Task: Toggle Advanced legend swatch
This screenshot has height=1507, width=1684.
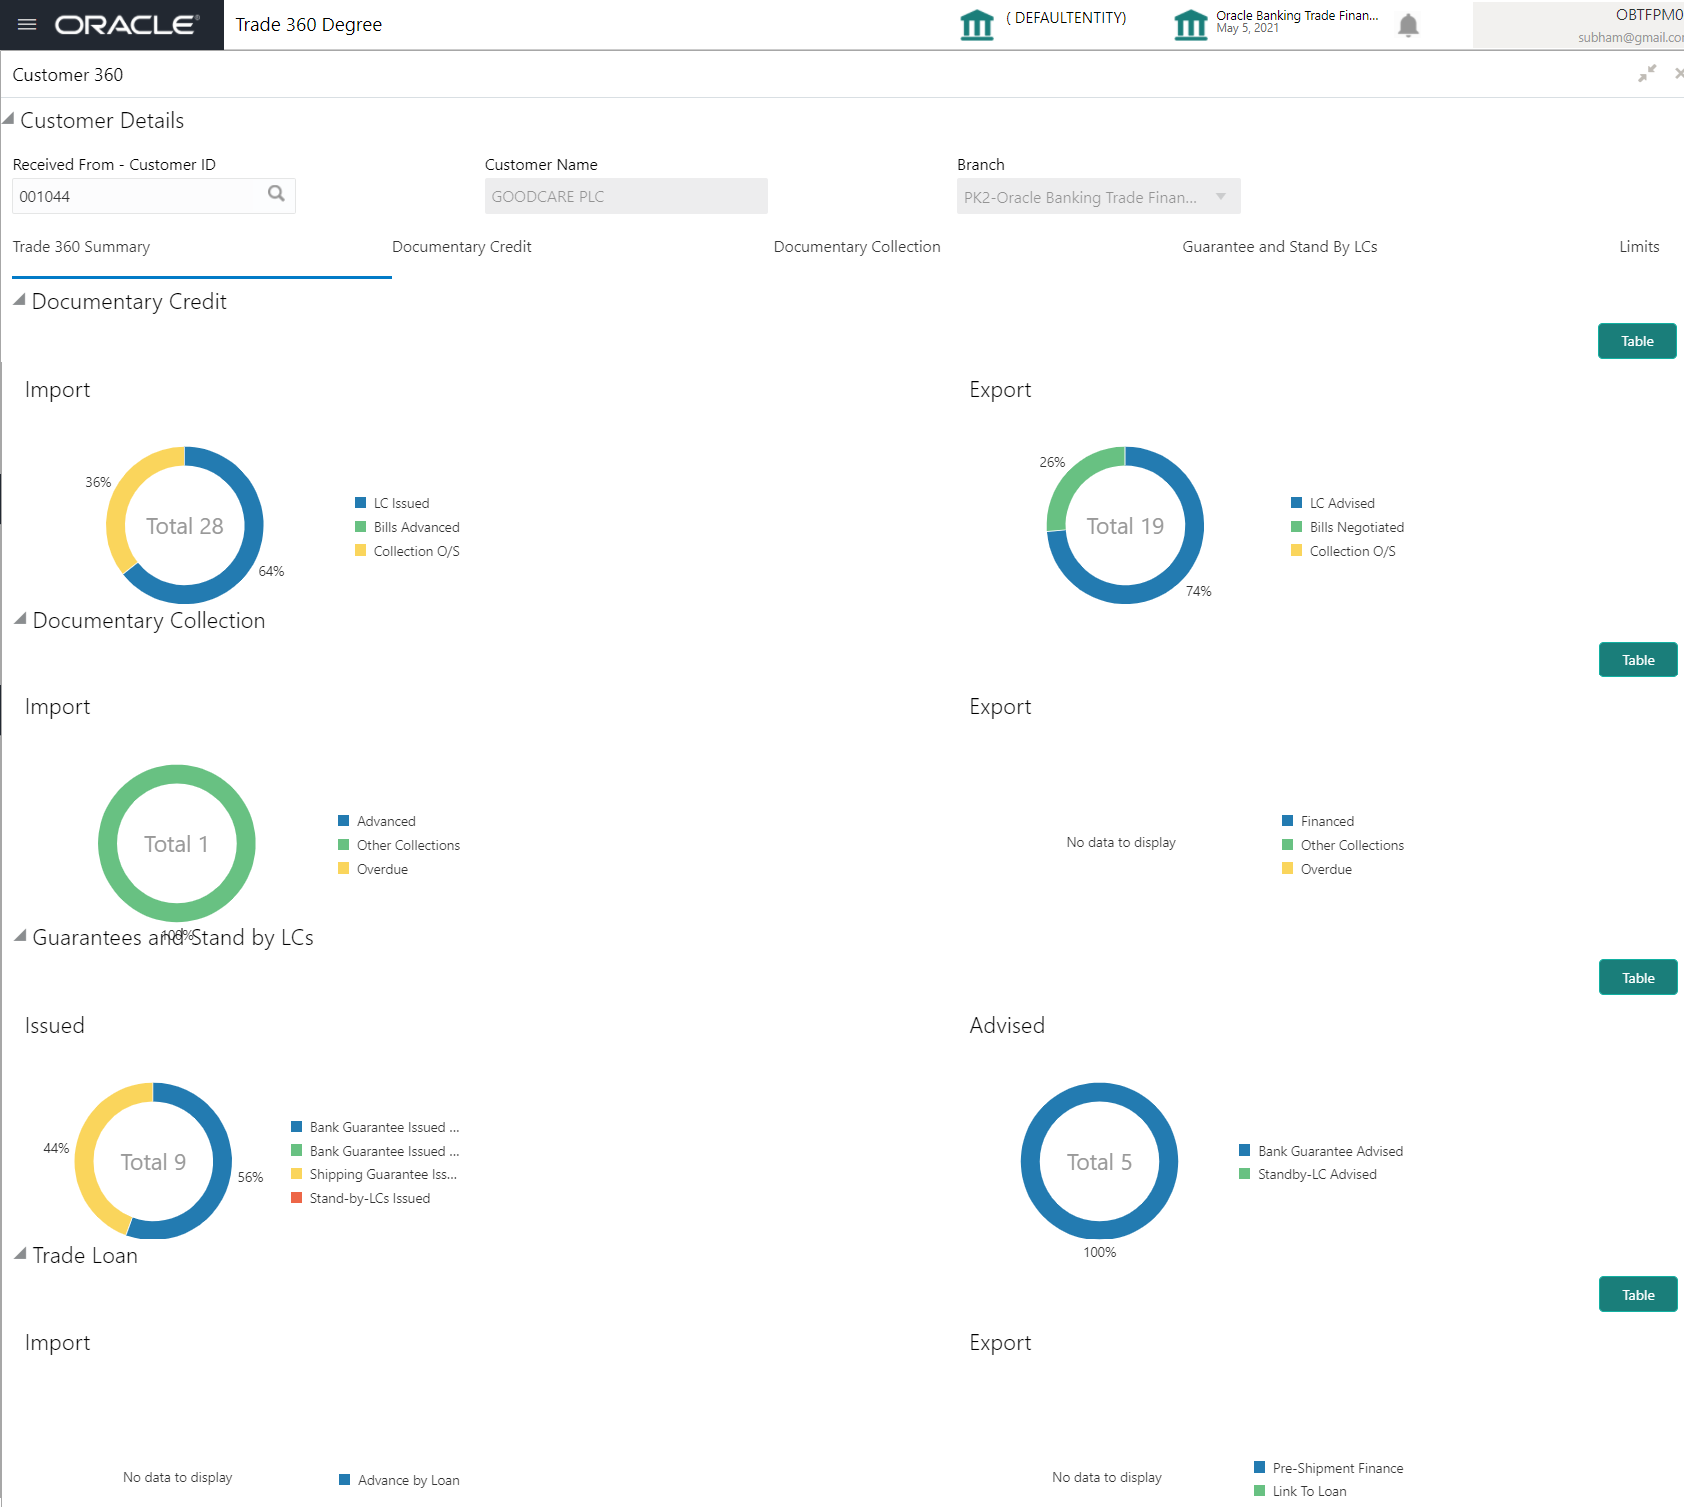Action: pos(344,821)
